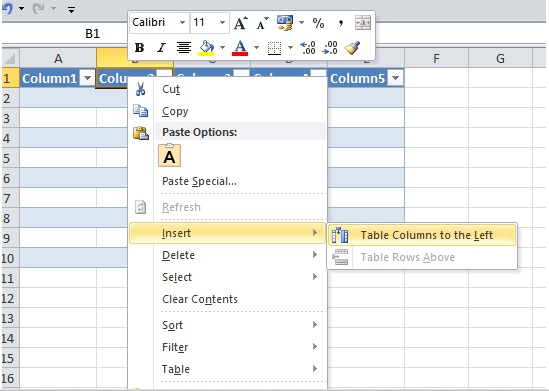Select row 16 header
Screen dimensions: 549x391
pyautogui.click(x=10, y=378)
